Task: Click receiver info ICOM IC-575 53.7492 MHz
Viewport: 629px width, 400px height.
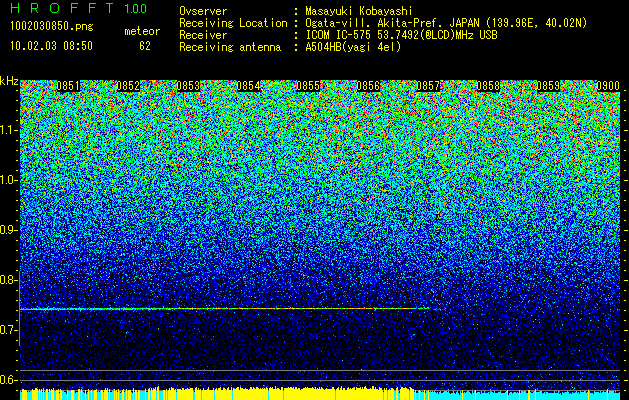Action: click(x=401, y=35)
